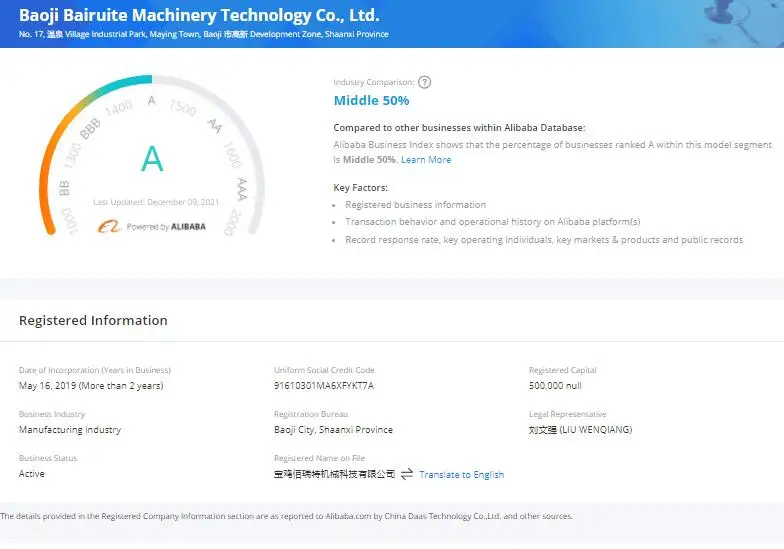The width and height of the screenshot is (784, 549).
Task: Click the Industry Comparison help question mark icon
Action: tap(425, 82)
